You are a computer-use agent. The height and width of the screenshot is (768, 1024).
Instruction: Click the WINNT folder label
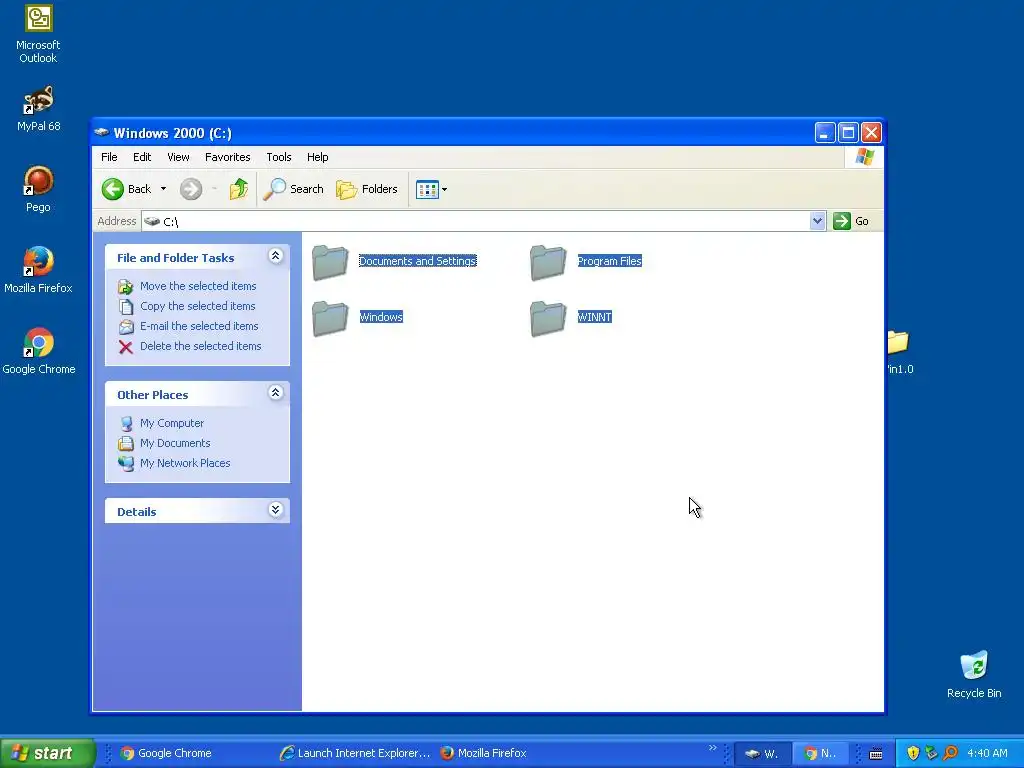[x=594, y=317]
